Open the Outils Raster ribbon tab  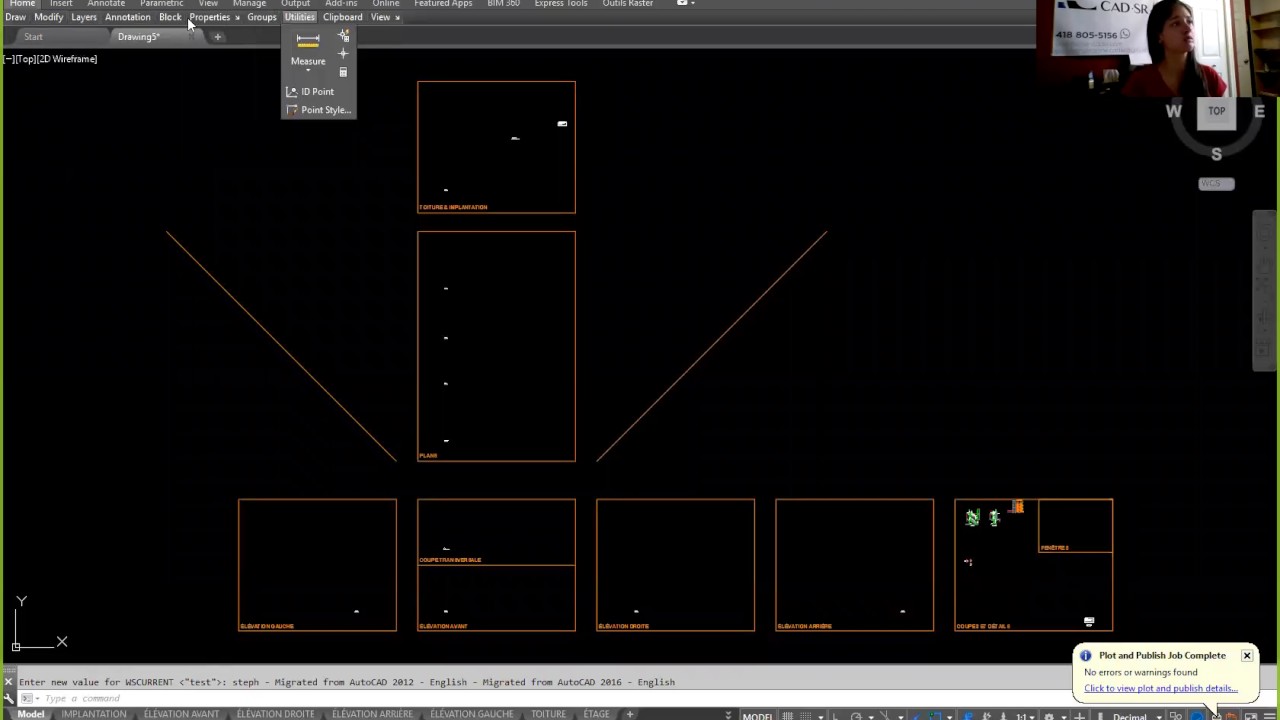click(x=627, y=4)
